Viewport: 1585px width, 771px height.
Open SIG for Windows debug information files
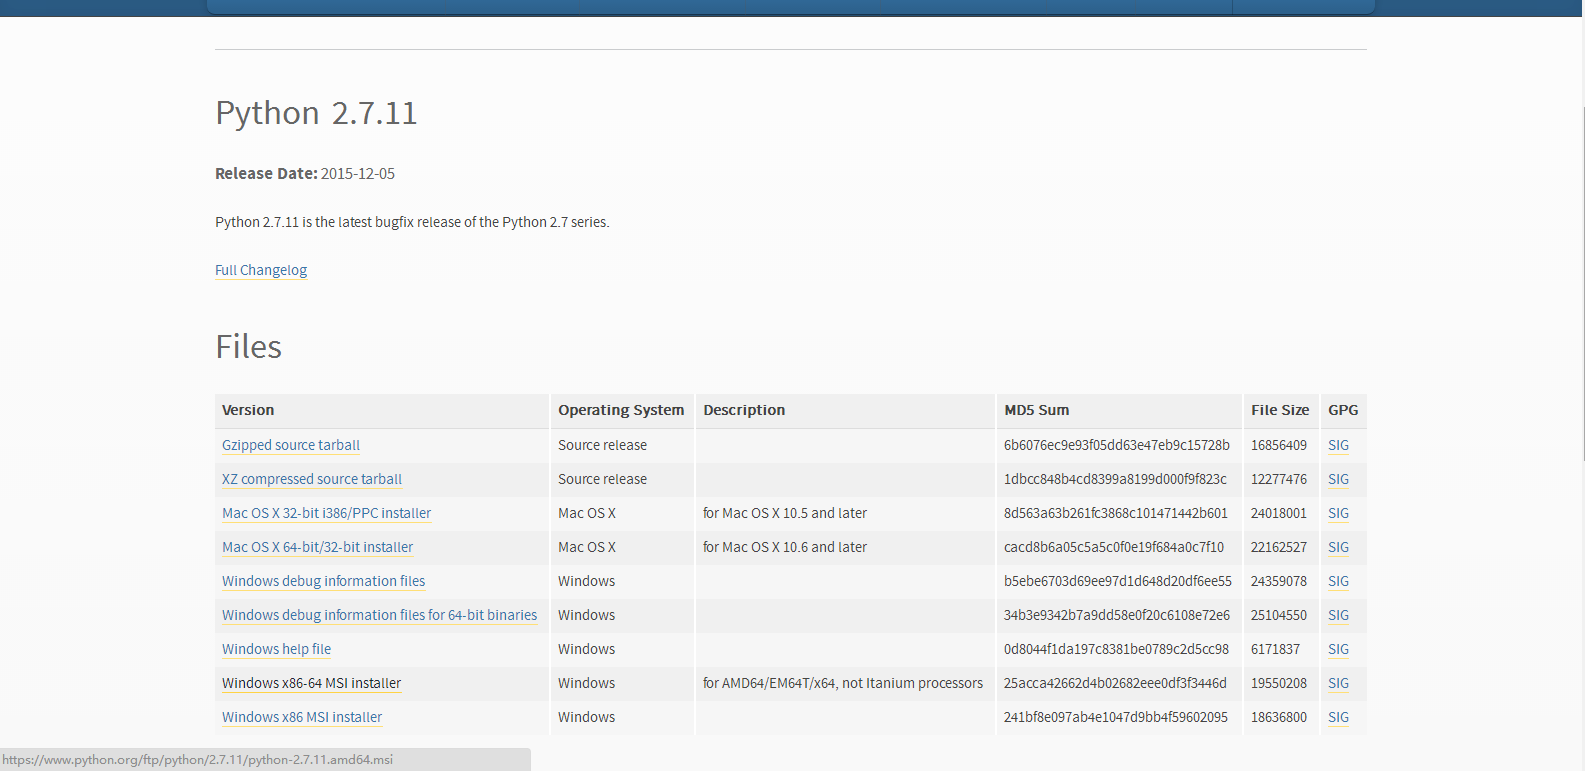pos(1338,581)
